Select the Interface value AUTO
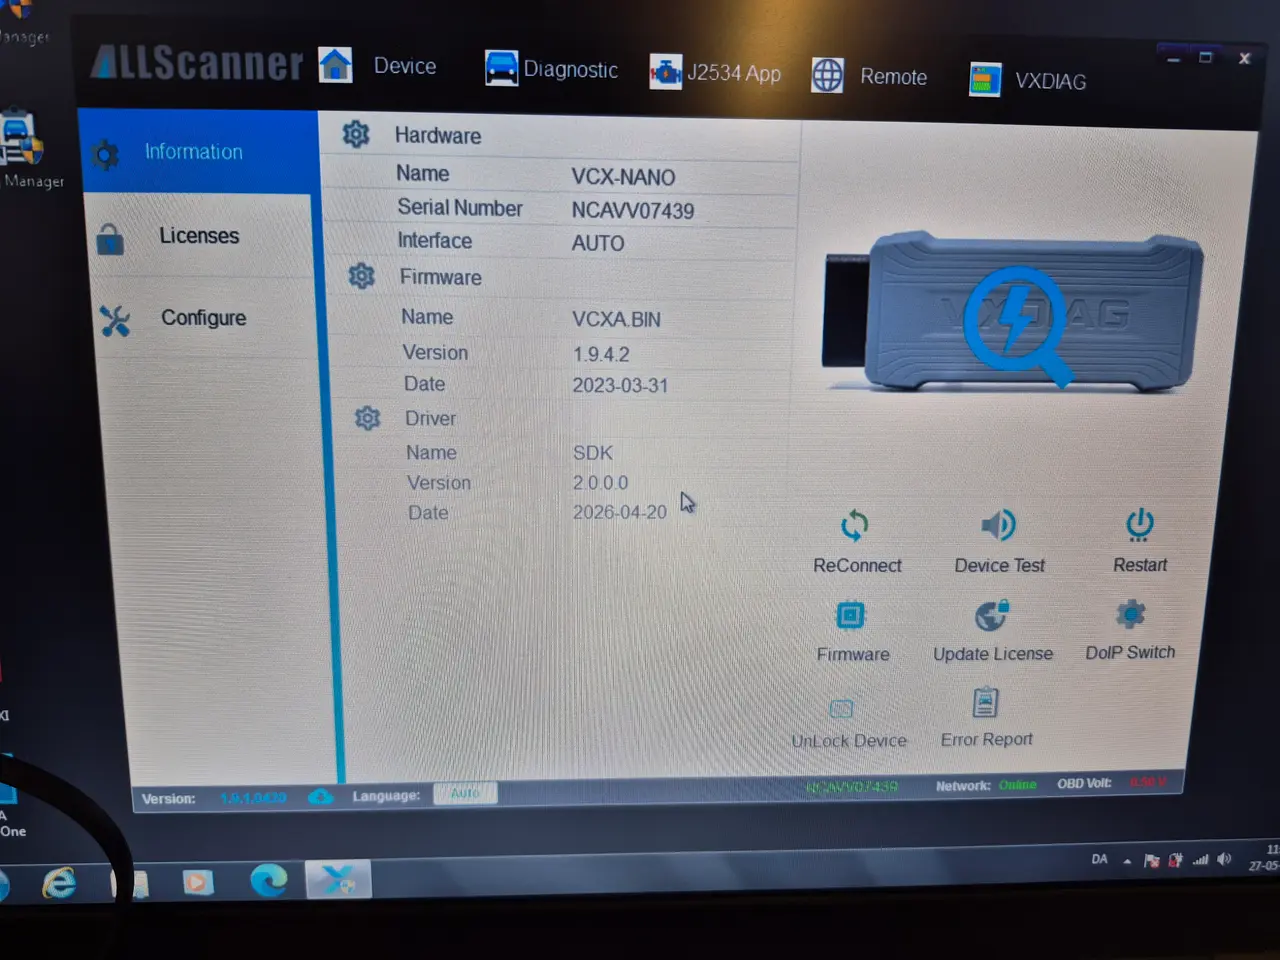The image size is (1280, 960). tap(598, 243)
